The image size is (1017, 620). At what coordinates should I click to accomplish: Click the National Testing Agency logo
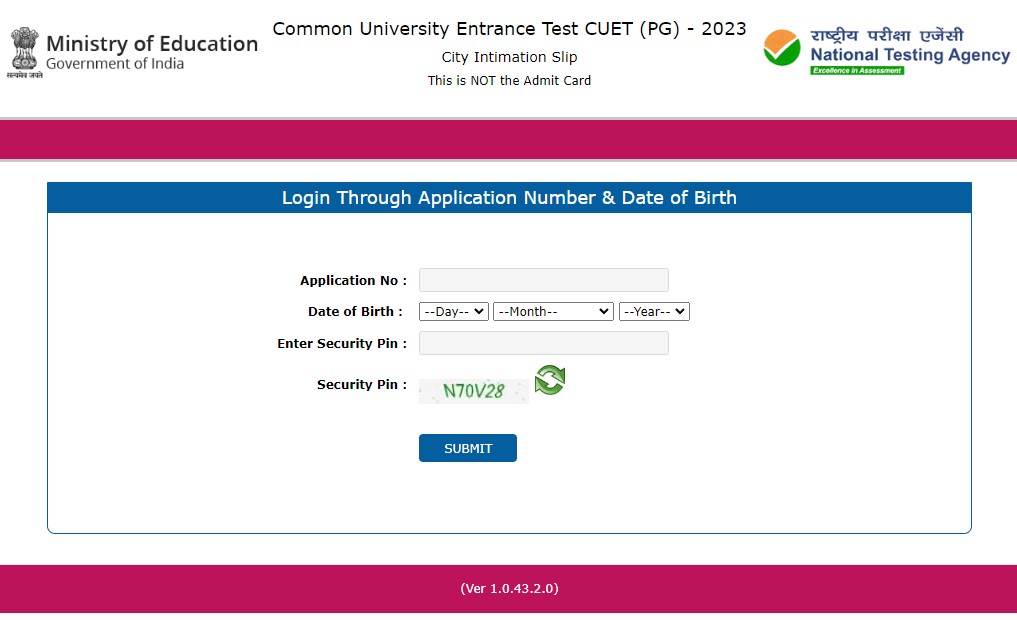[x=886, y=50]
